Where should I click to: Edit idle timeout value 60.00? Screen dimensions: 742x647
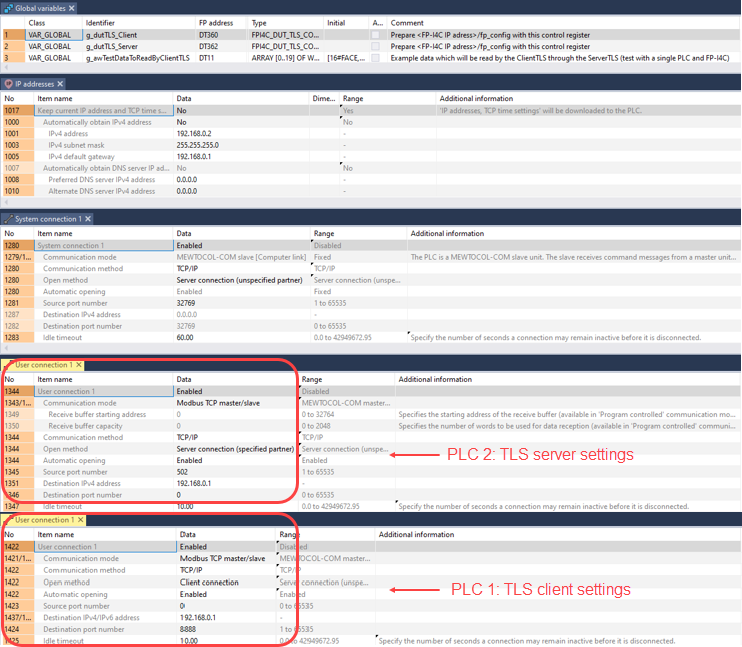click(x=241, y=337)
